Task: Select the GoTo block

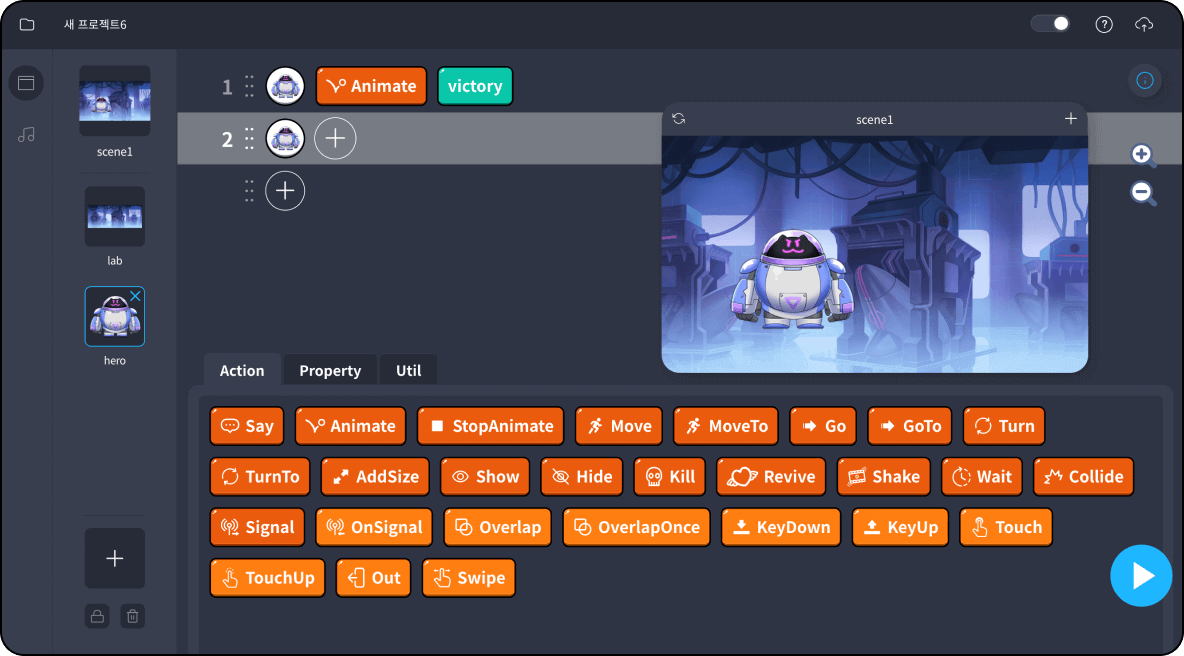Action: pos(910,427)
